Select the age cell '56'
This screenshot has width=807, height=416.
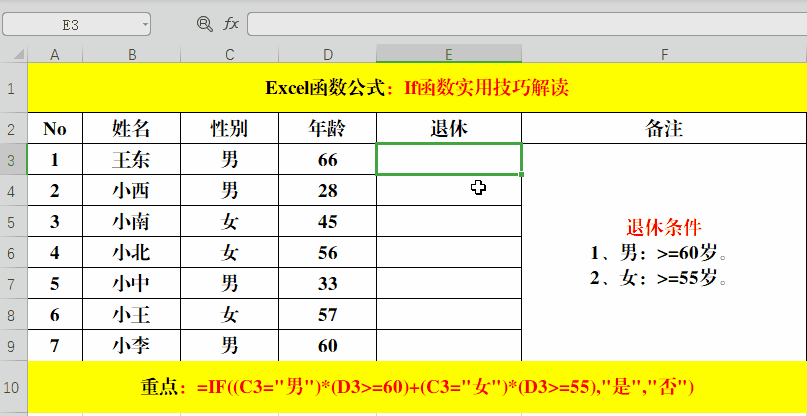(327, 252)
